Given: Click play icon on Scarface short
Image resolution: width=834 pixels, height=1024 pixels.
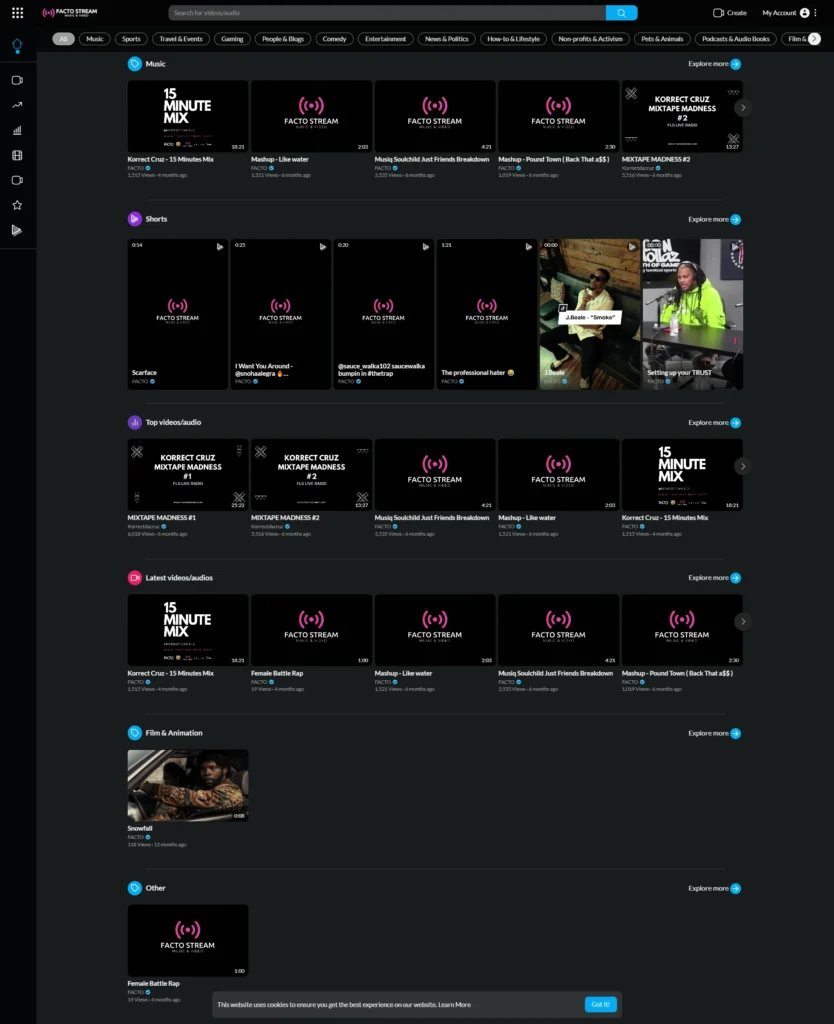Looking at the screenshot, I should (220, 246).
